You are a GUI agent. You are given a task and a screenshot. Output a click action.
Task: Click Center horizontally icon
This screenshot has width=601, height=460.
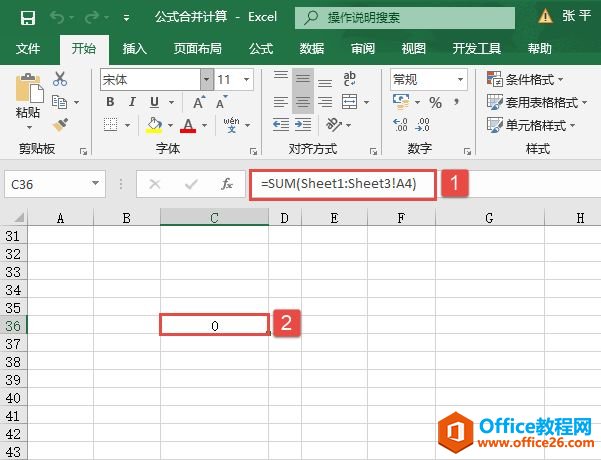coord(303,102)
